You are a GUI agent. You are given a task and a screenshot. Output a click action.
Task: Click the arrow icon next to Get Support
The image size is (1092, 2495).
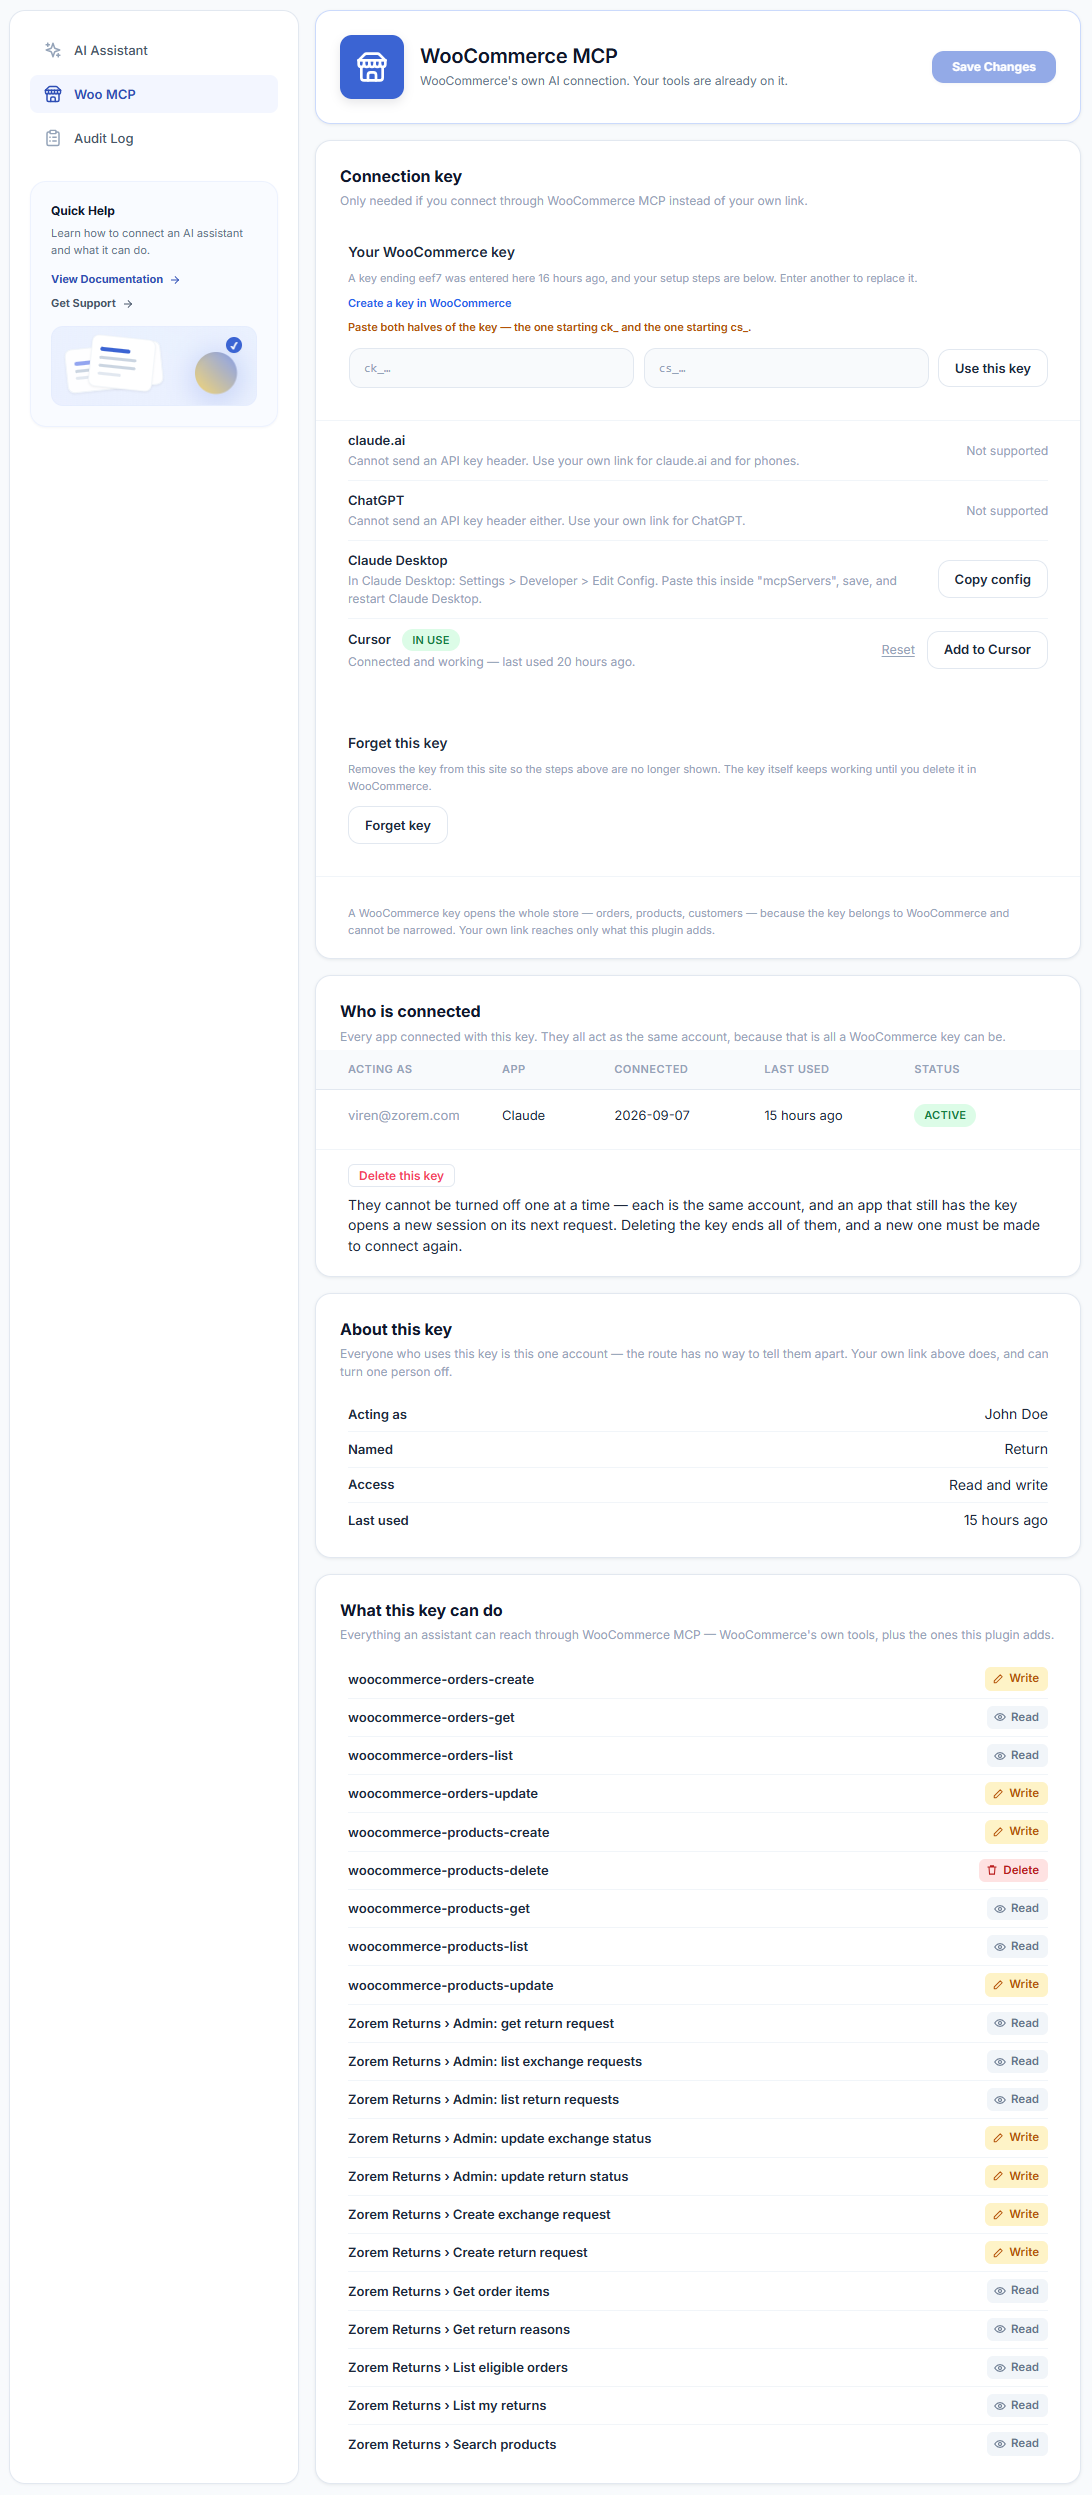coord(128,304)
